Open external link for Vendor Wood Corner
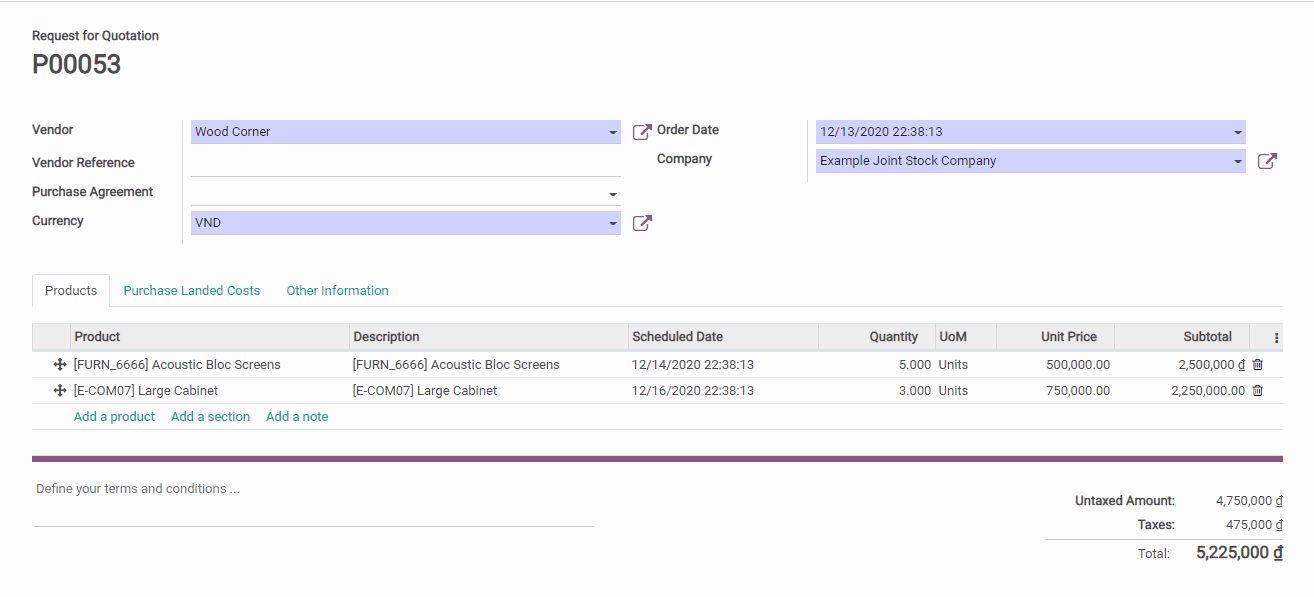Image resolution: width=1314 pixels, height=597 pixels. click(x=642, y=132)
